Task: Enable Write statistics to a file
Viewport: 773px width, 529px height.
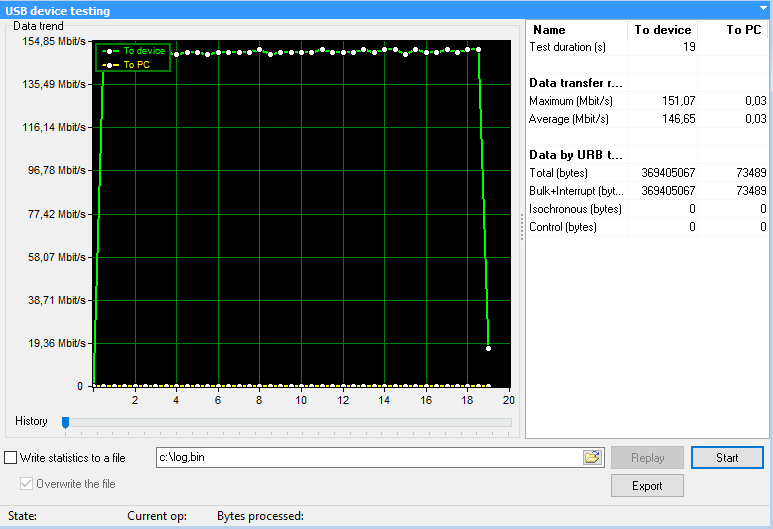Action: [11, 458]
